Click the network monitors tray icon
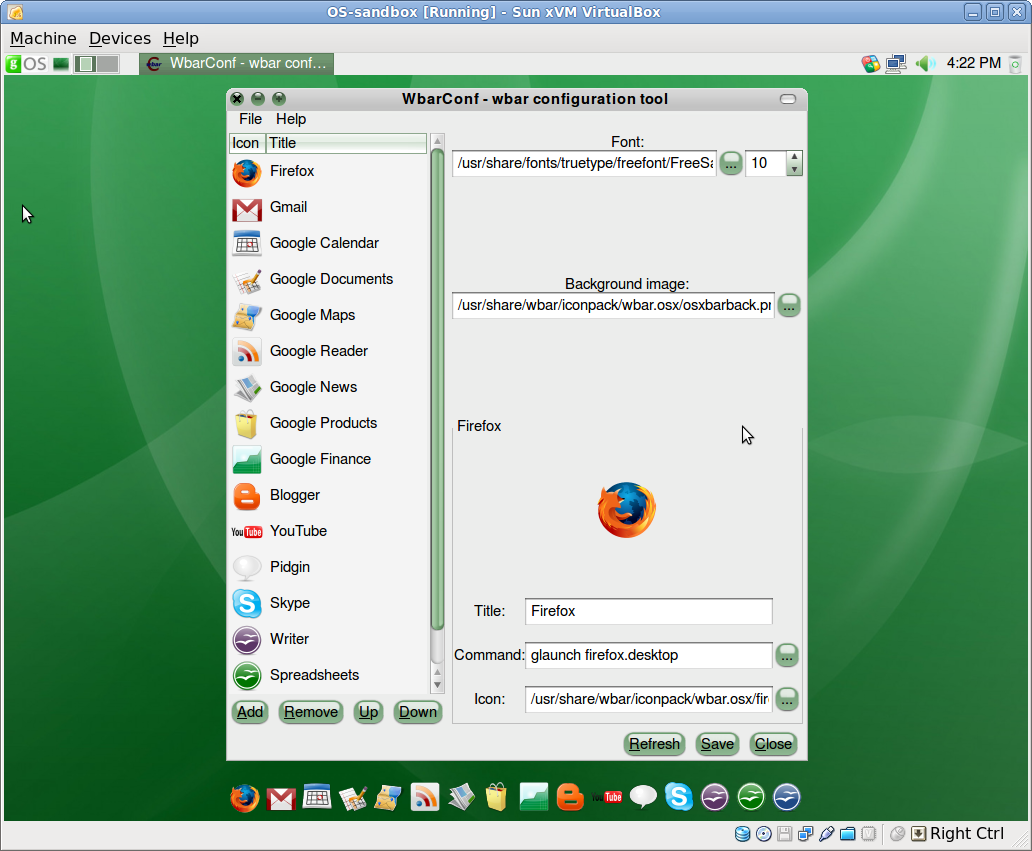The height and width of the screenshot is (851, 1032). pos(896,63)
